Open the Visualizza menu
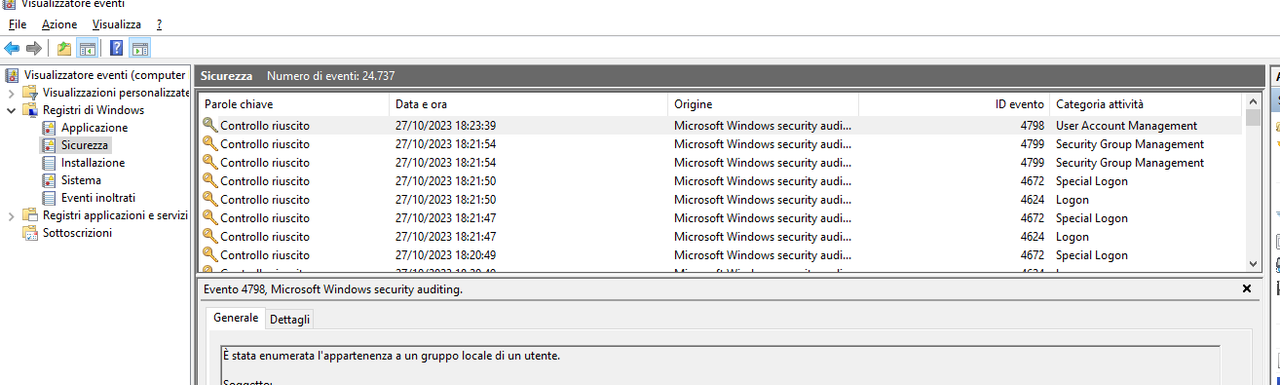Viewport: 1280px width, 385px height. pyautogui.click(x=116, y=24)
